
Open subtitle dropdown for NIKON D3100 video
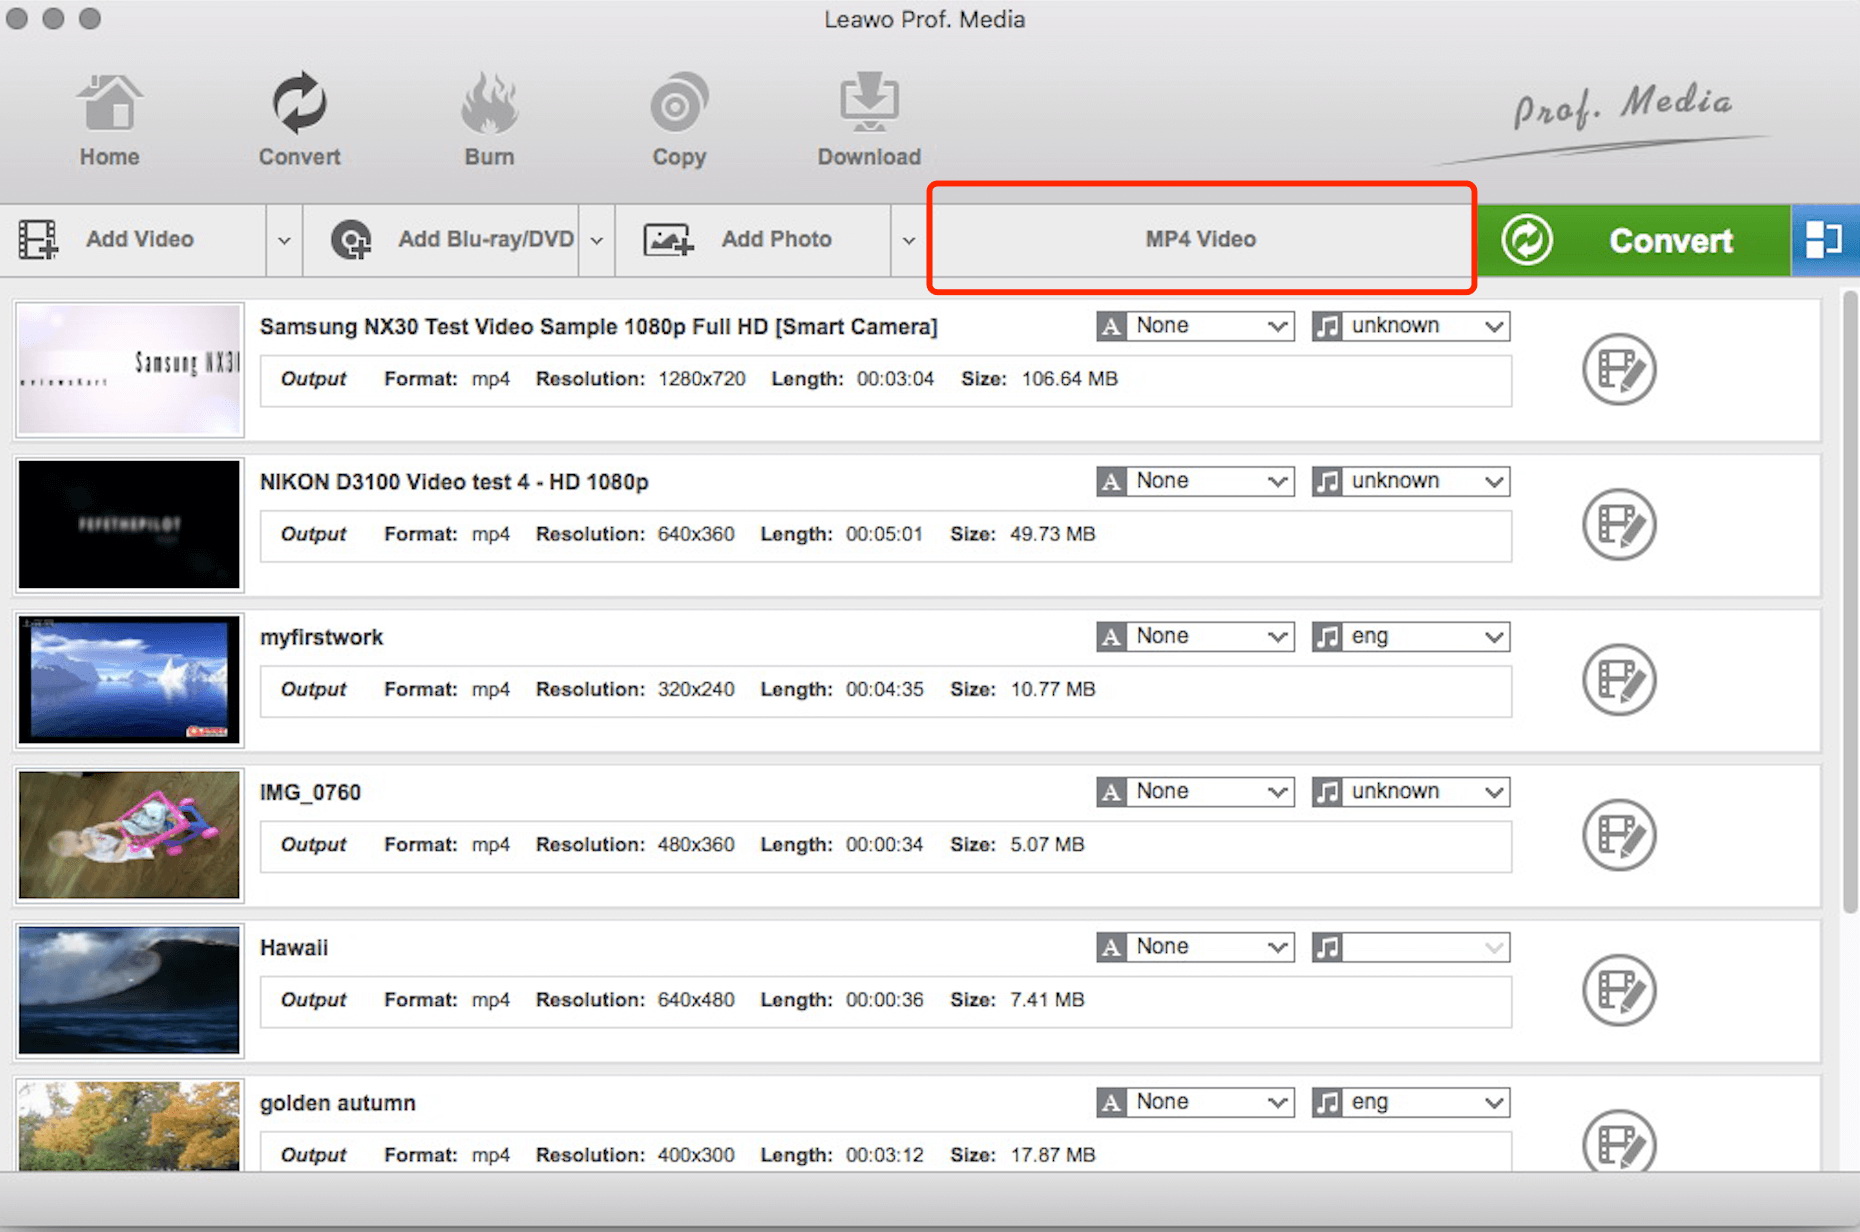point(1195,481)
